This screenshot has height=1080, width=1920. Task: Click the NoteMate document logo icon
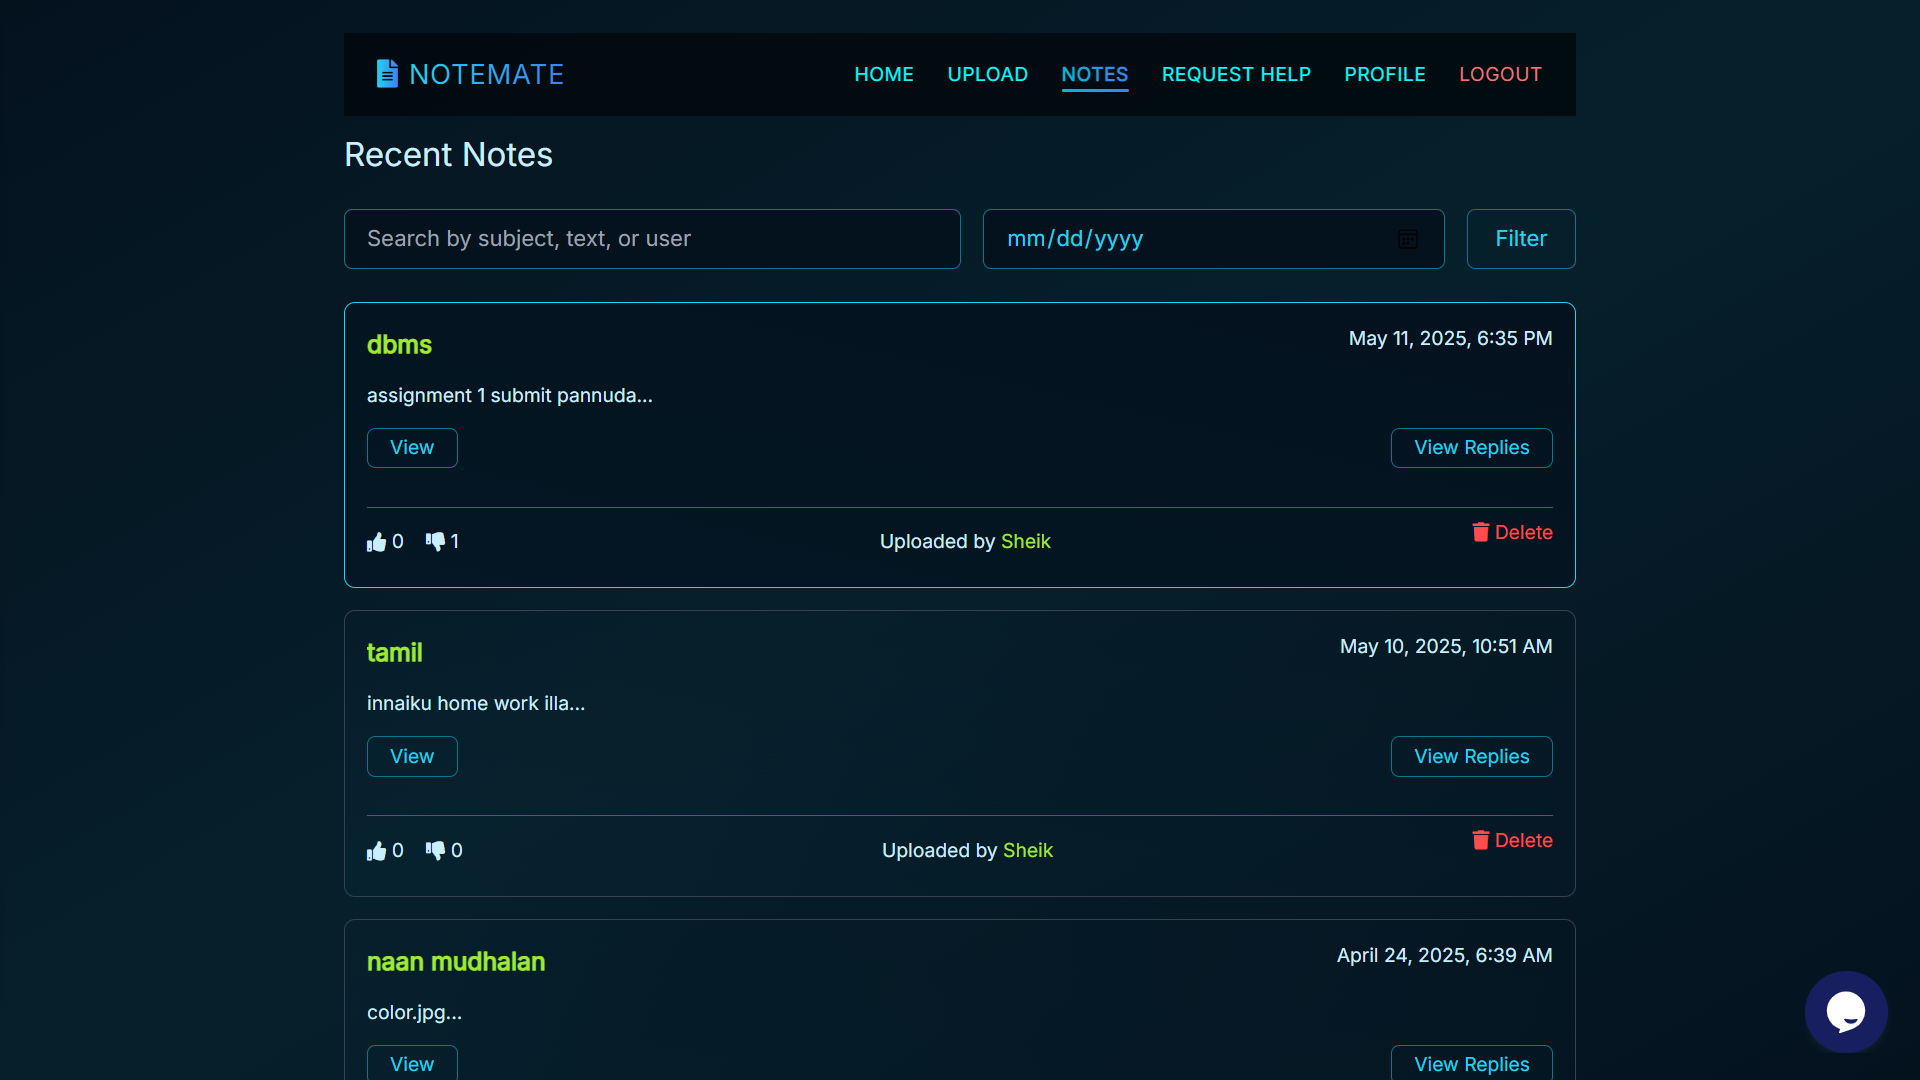tap(387, 74)
